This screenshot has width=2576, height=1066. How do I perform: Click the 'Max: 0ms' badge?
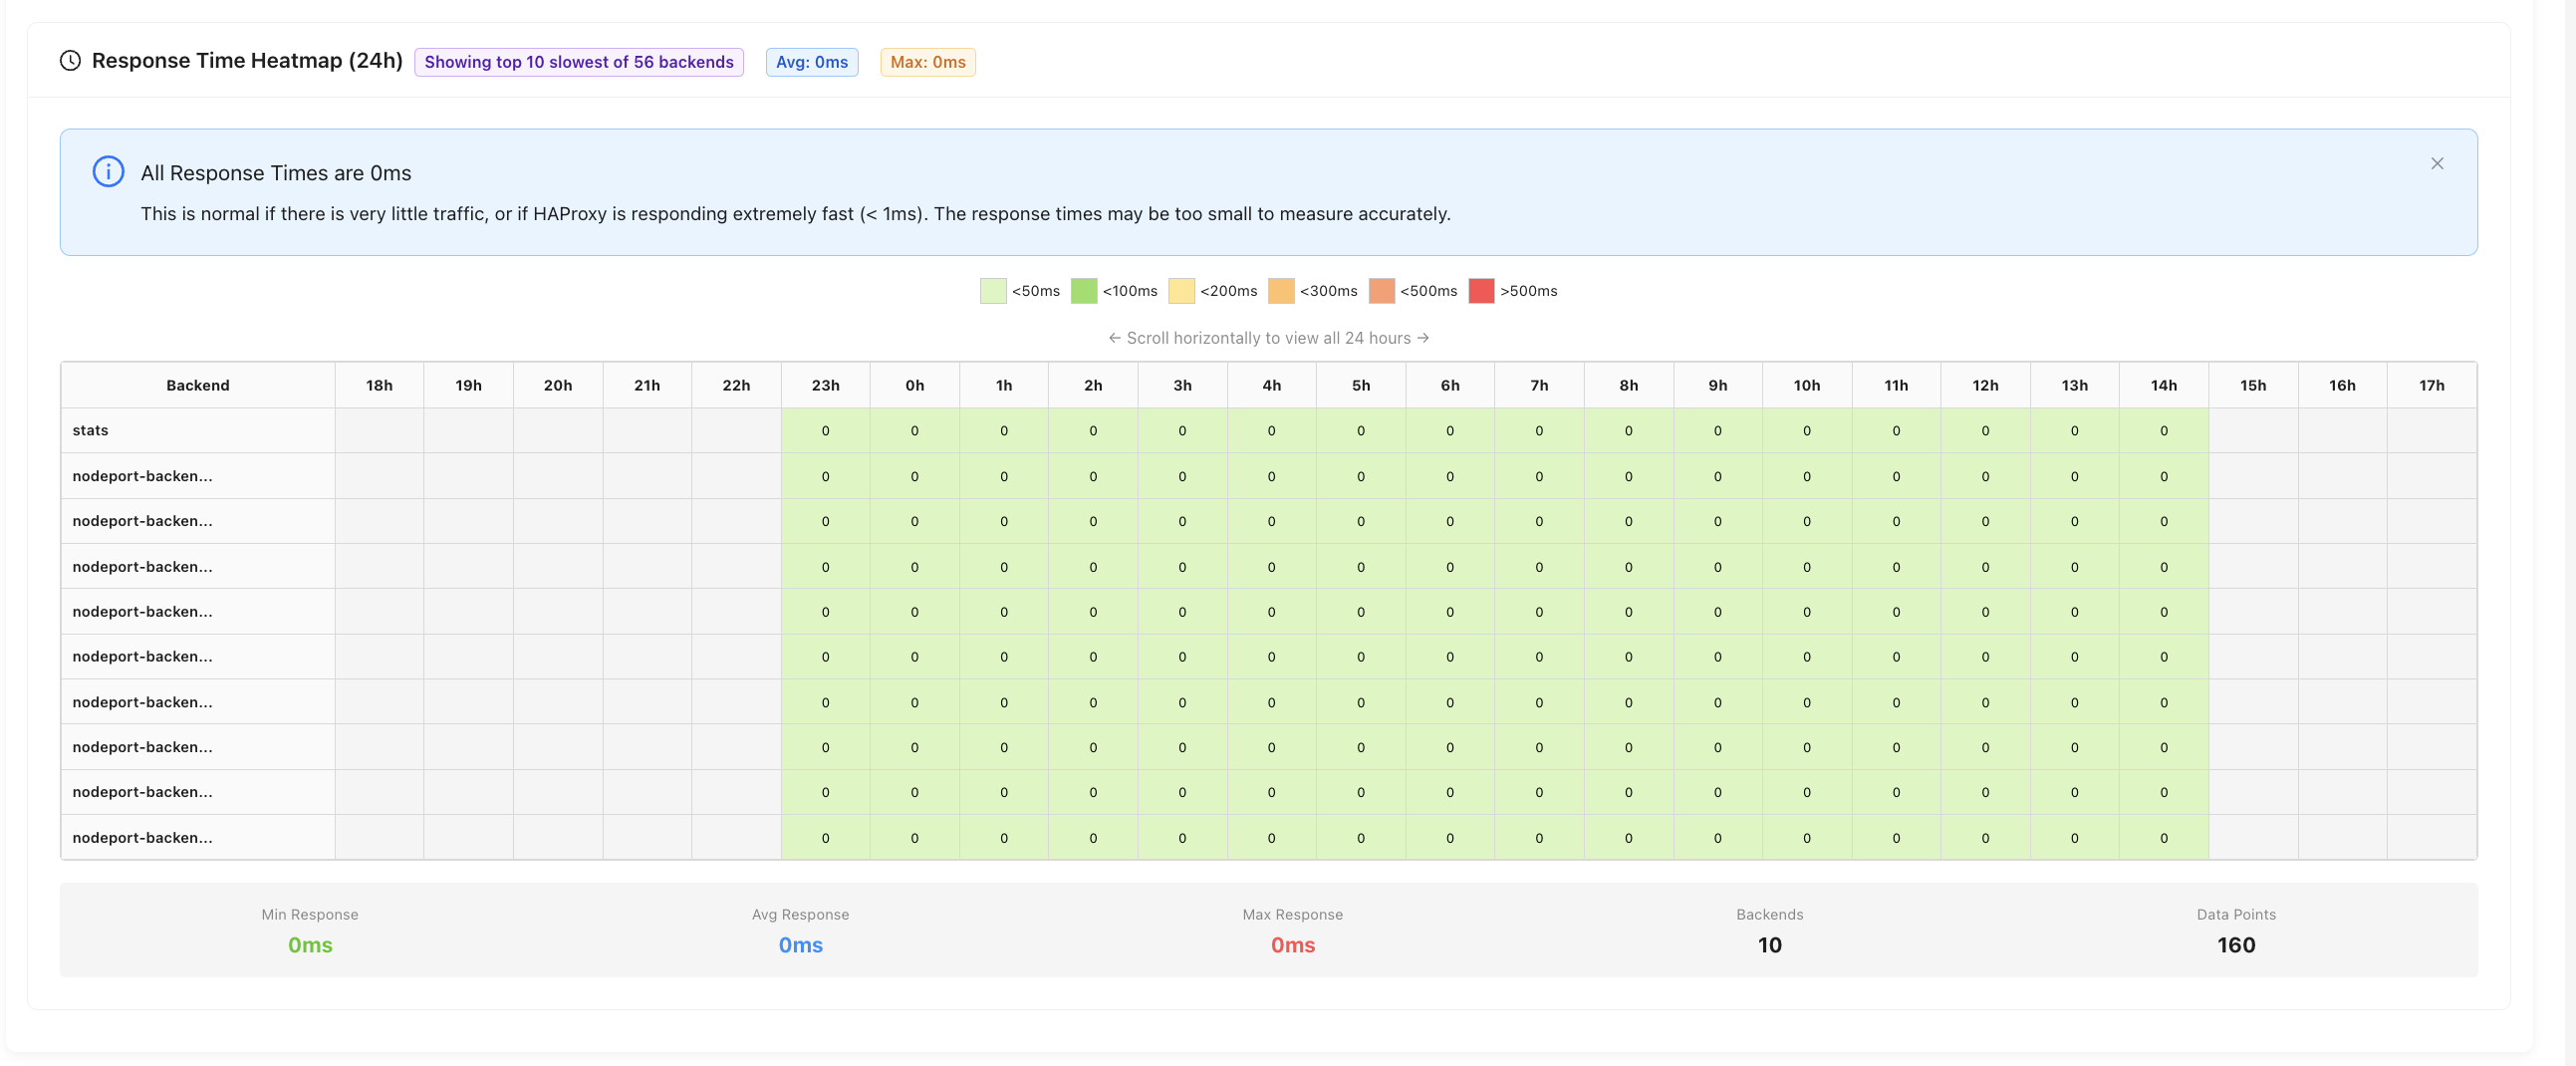click(928, 62)
